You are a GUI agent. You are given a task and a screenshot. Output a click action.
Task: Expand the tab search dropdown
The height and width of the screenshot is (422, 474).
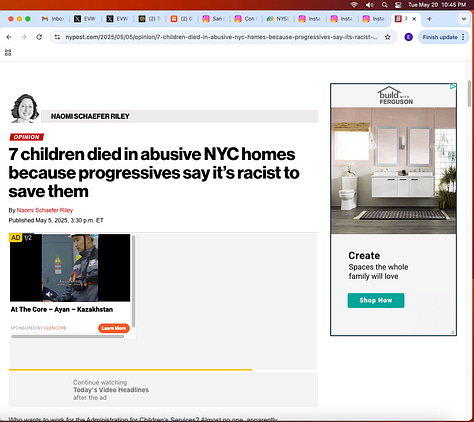point(464,19)
